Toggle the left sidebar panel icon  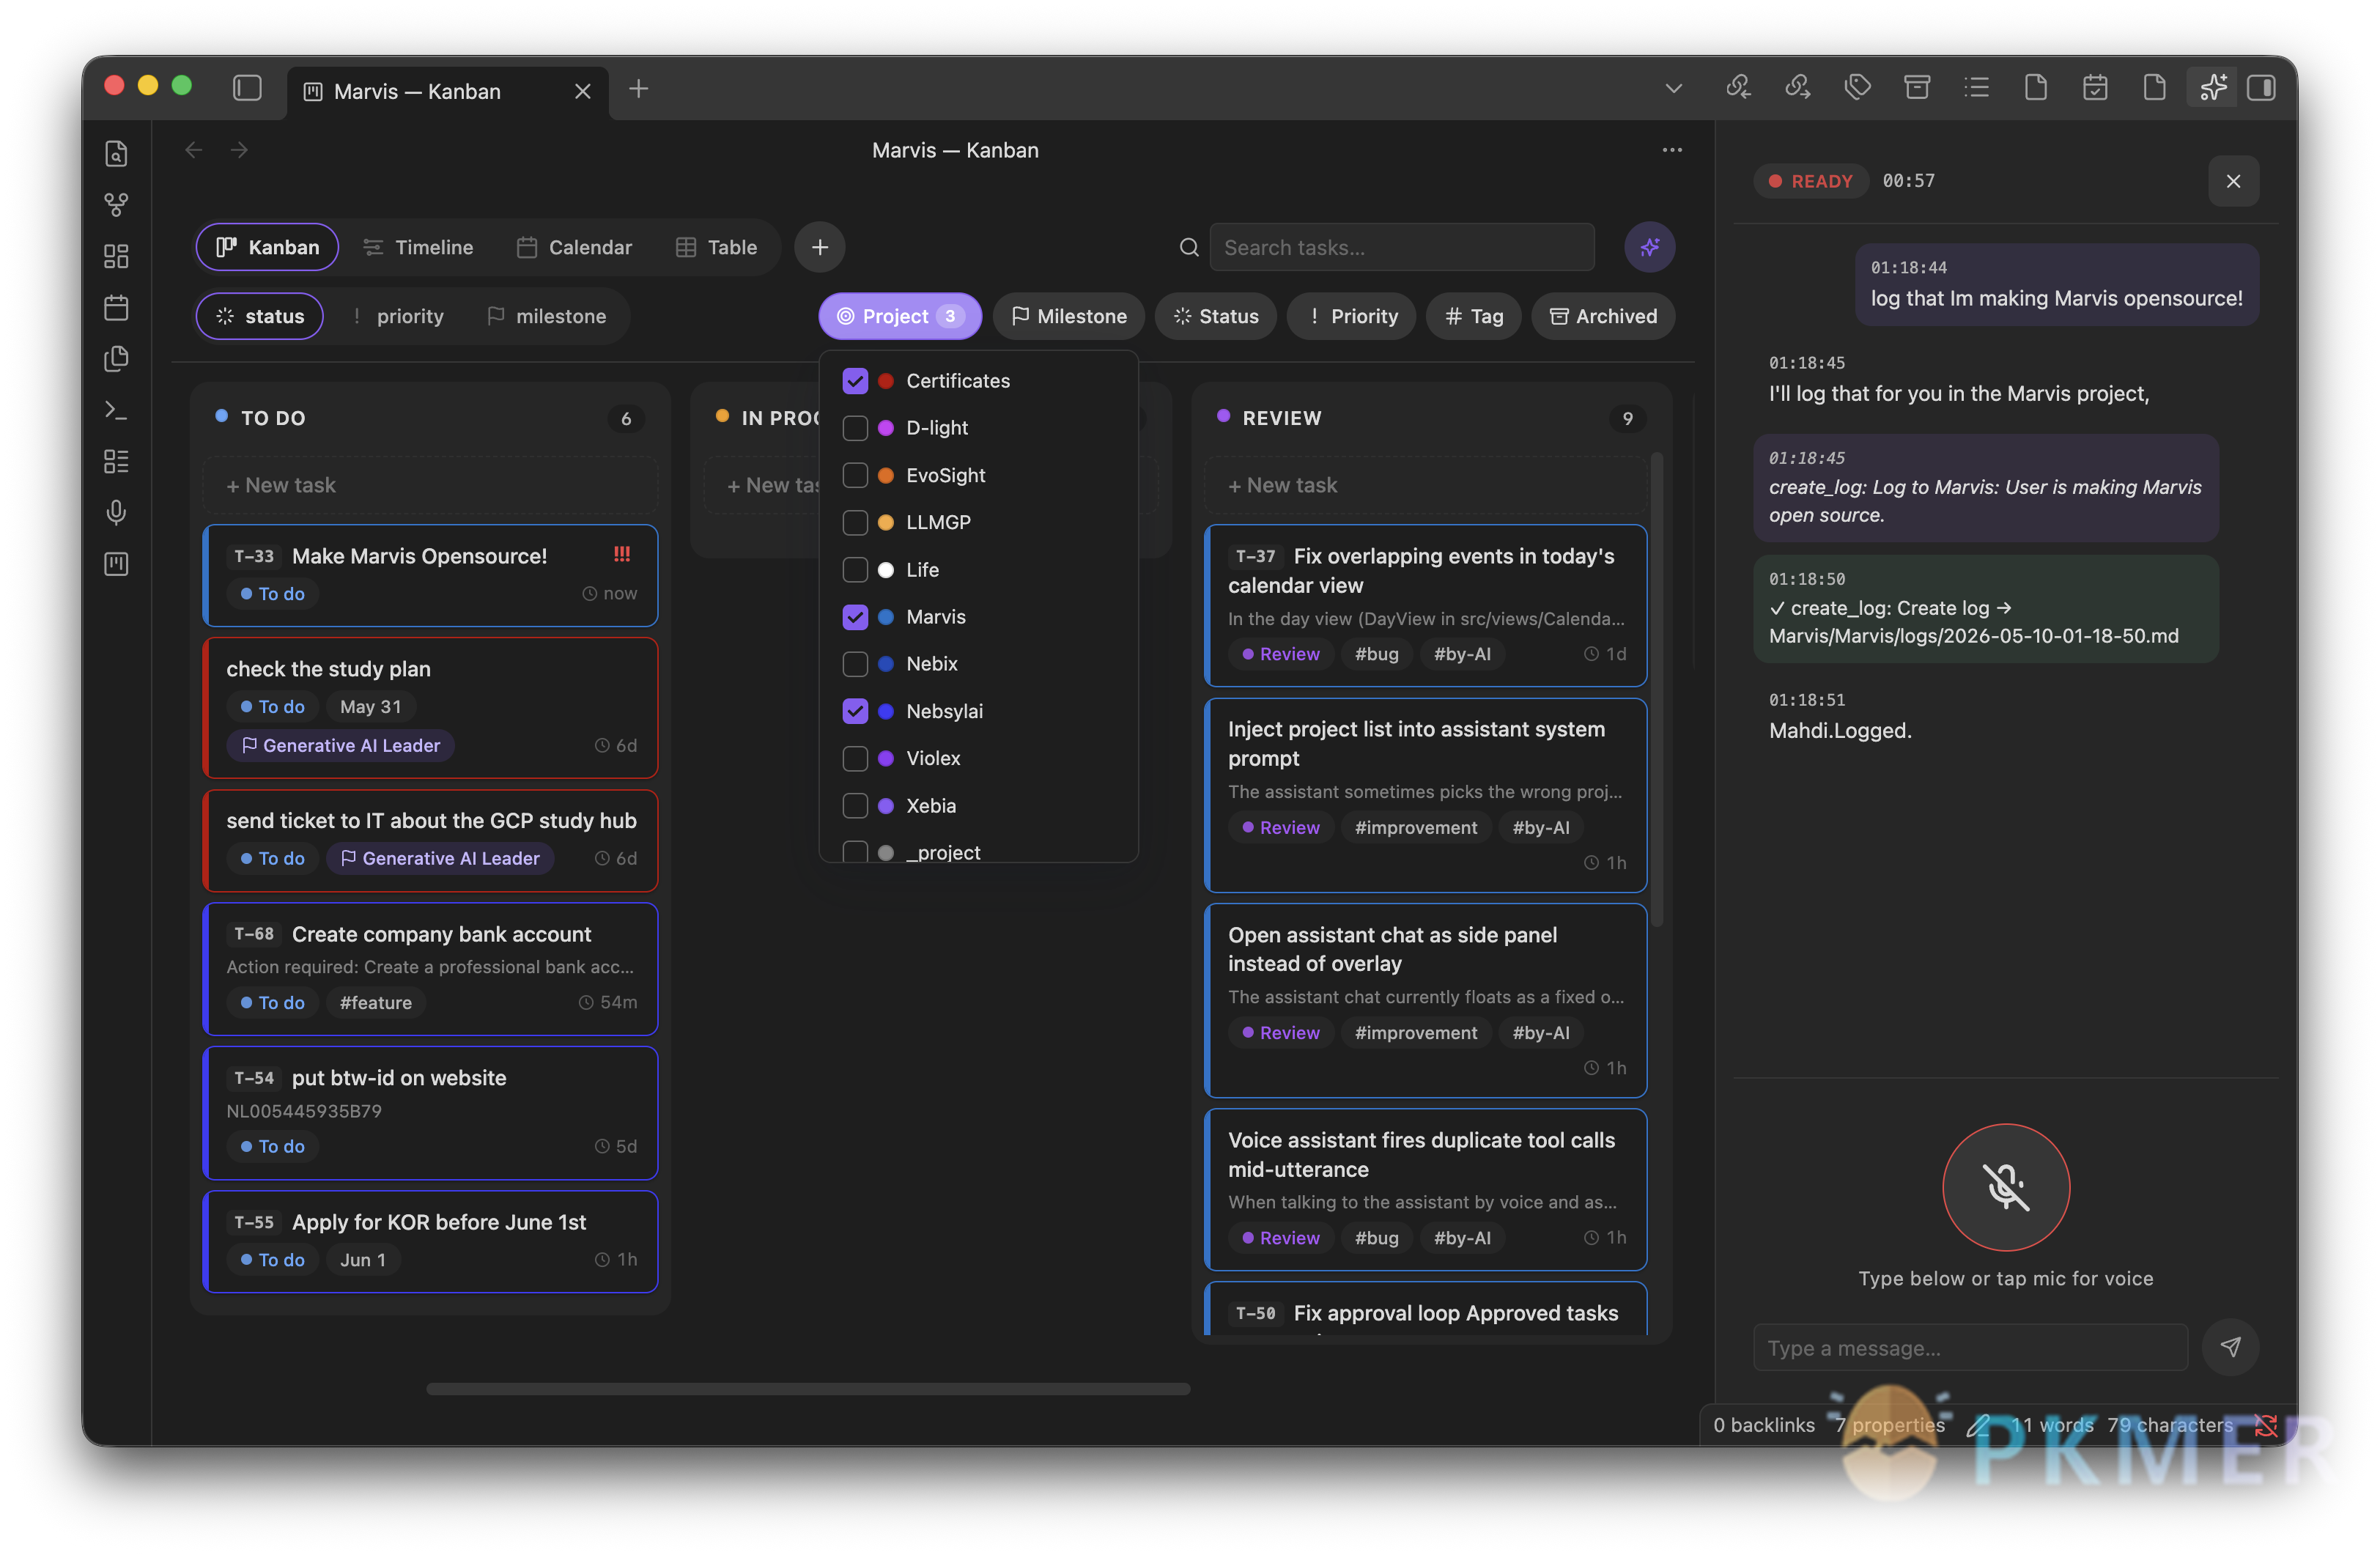click(x=247, y=89)
